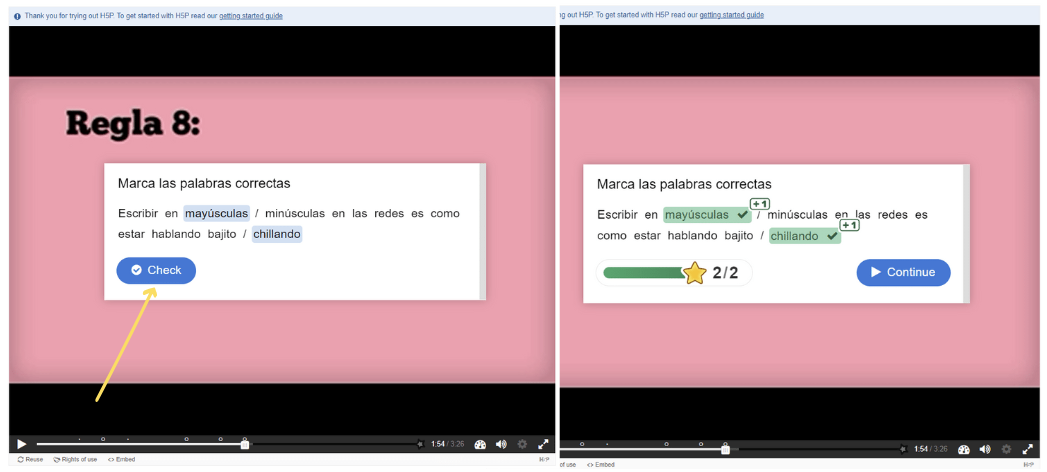Click the end star marker on the right timeline
This screenshot has height=472, width=1047.
pyautogui.click(x=903, y=449)
